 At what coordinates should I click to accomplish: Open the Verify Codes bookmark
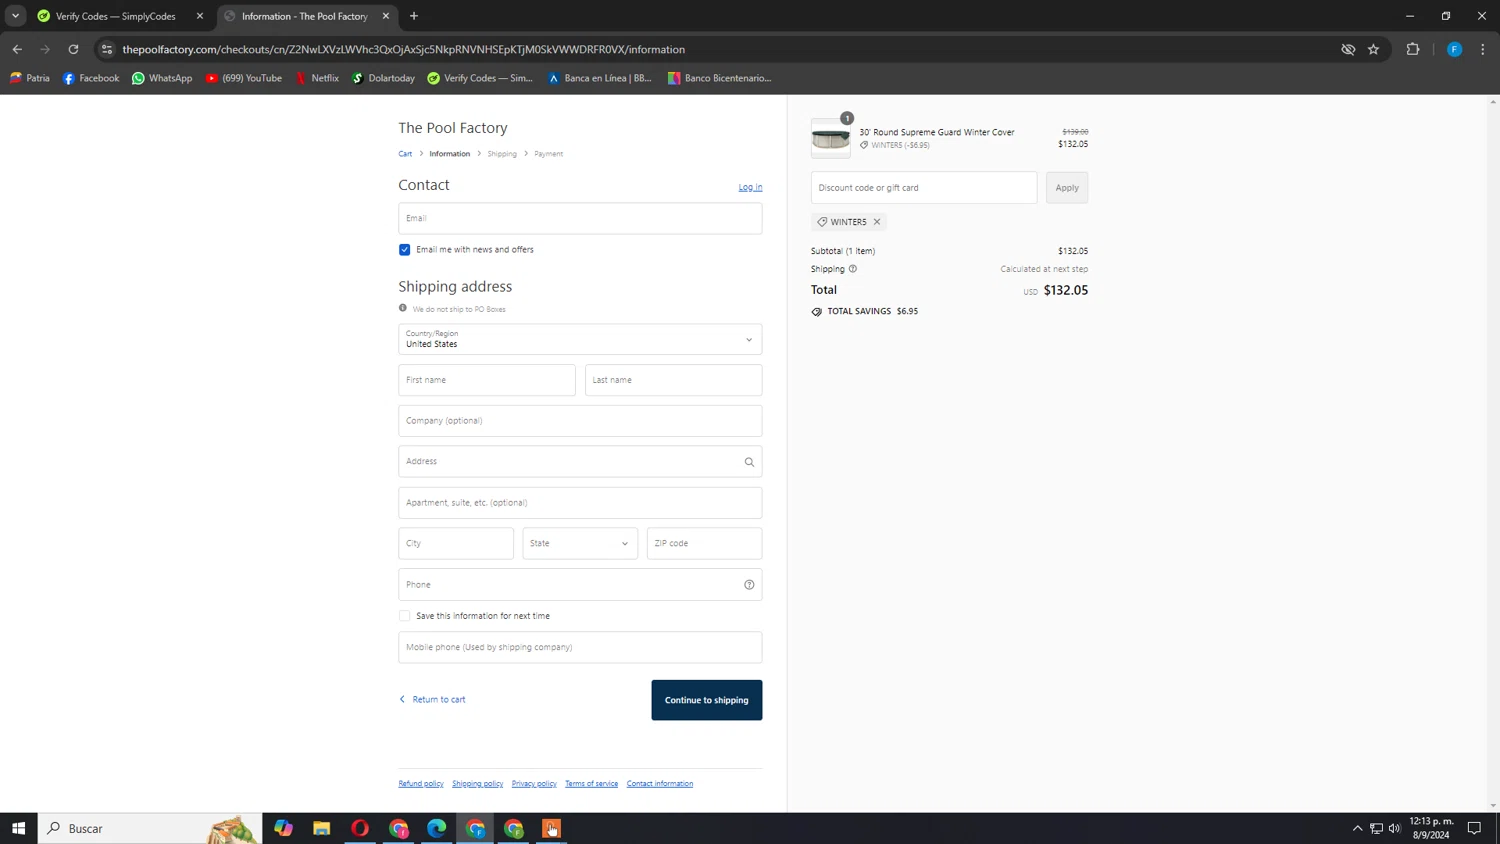click(x=480, y=78)
